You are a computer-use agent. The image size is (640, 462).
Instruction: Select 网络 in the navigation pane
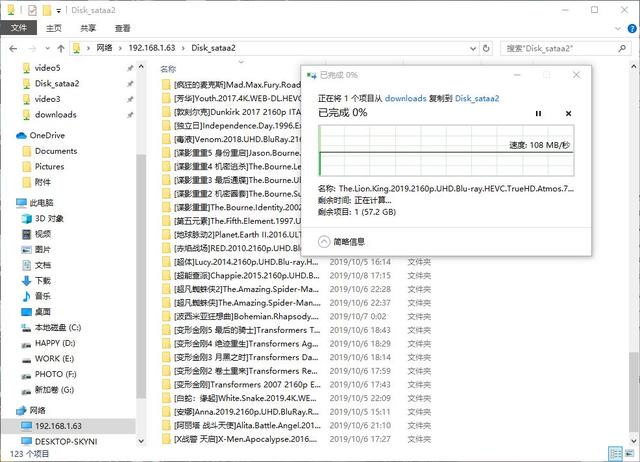click(38, 410)
